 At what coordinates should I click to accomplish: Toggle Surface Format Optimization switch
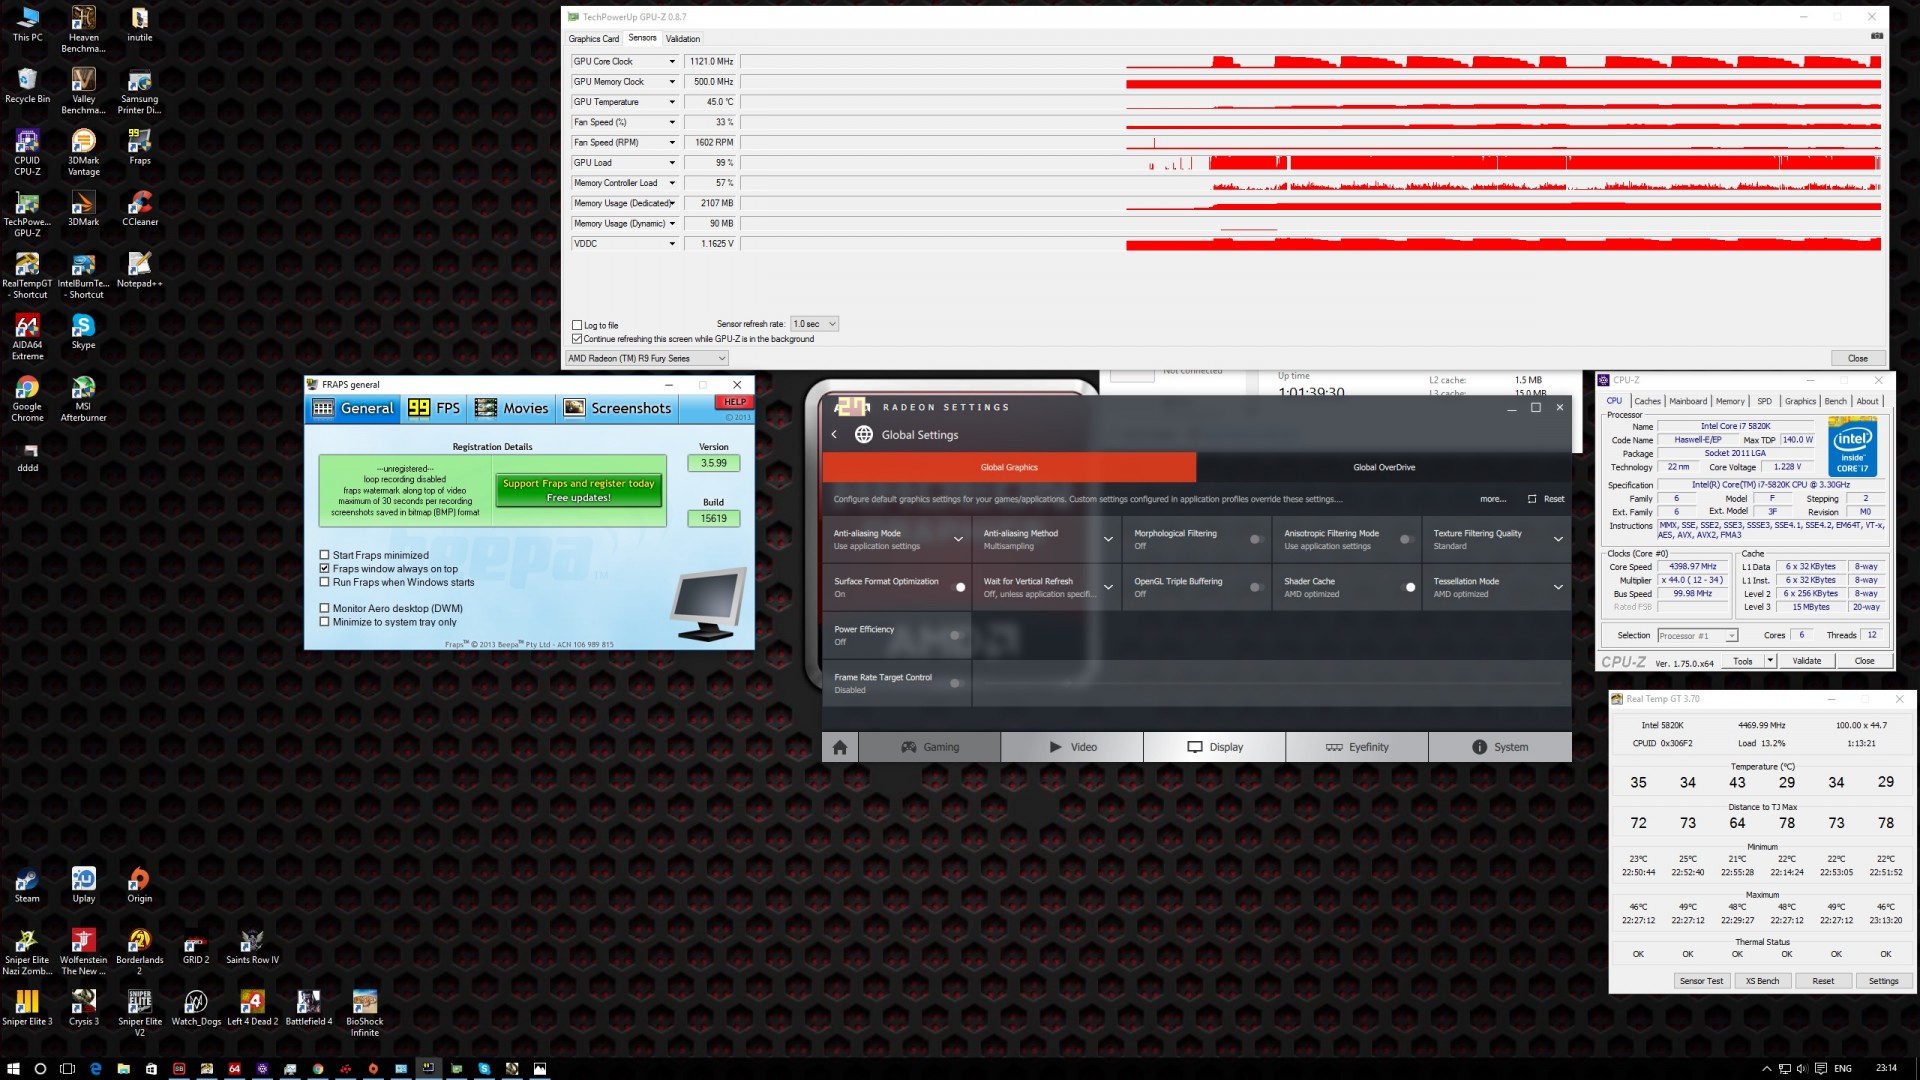coord(958,587)
